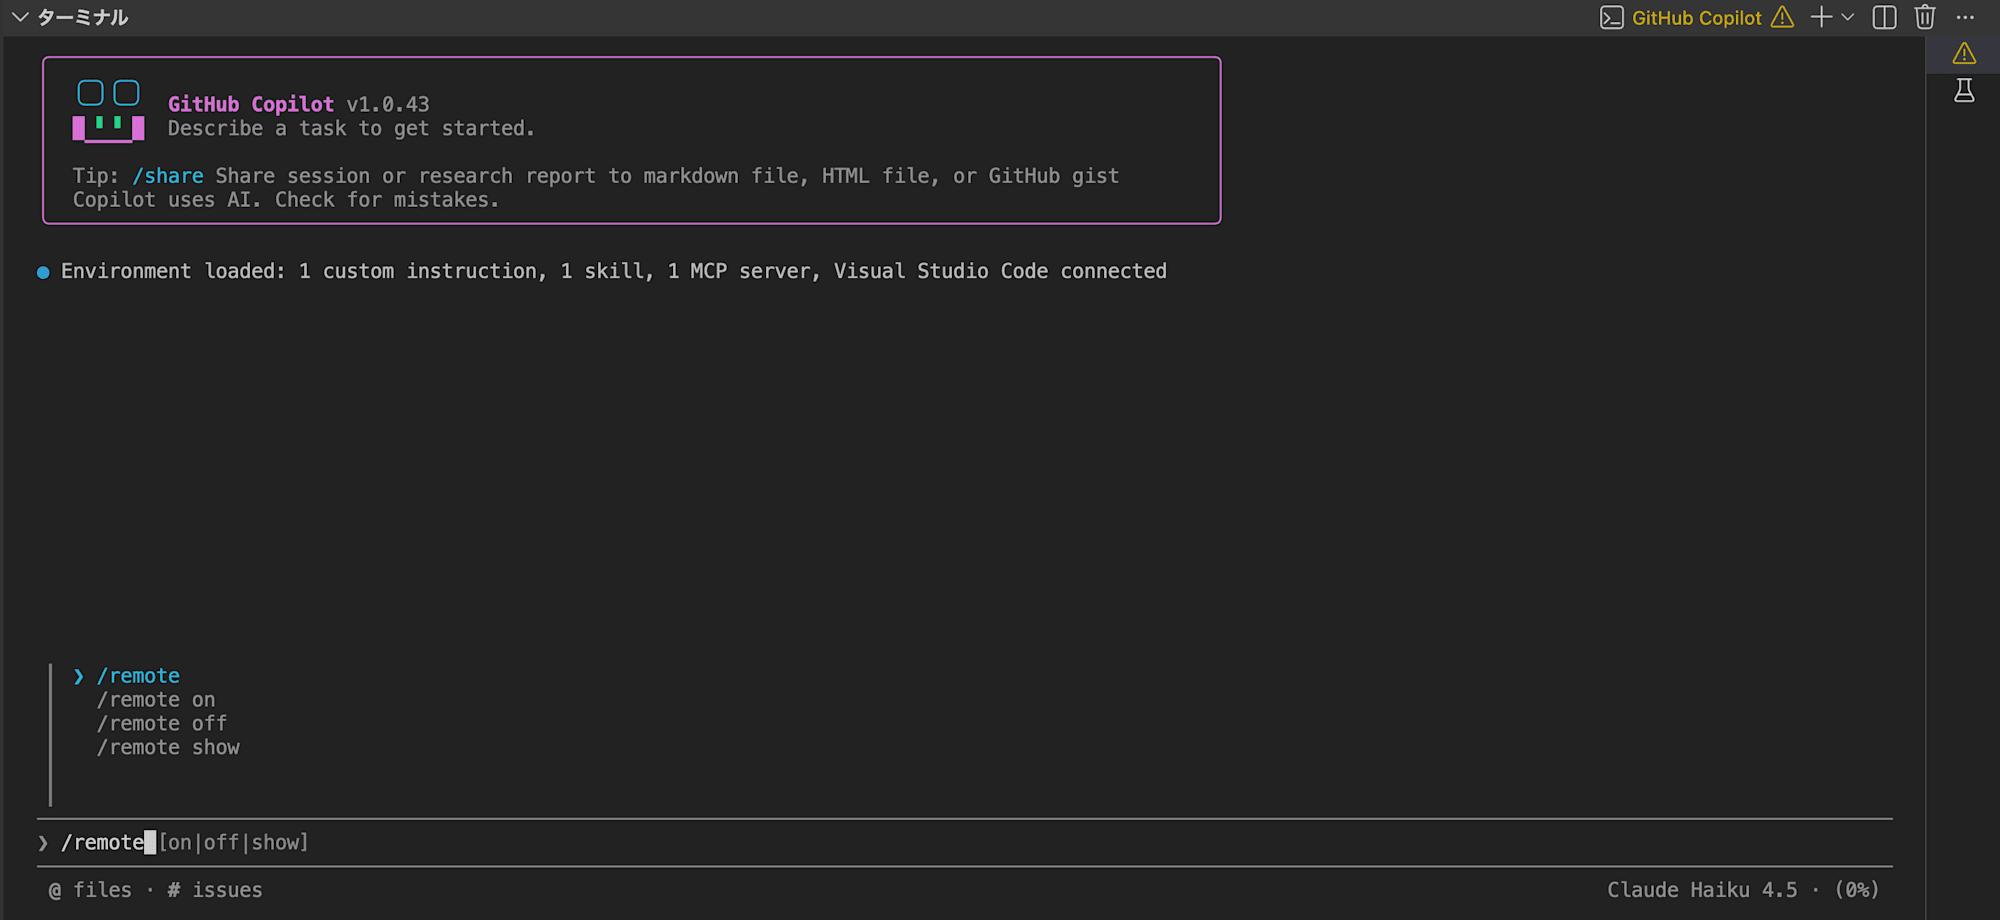This screenshot has width=2000, height=920.
Task: Click the /share command in the tip
Action: pyautogui.click(x=168, y=176)
